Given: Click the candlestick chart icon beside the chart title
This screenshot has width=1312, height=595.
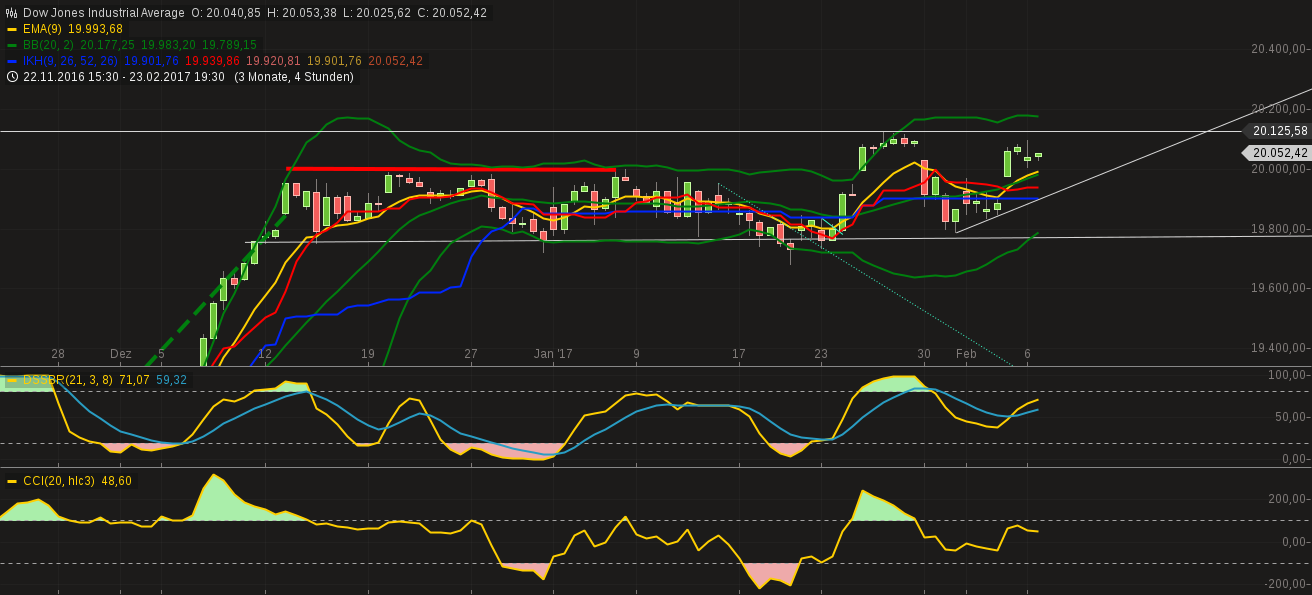Looking at the screenshot, I should pyautogui.click(x=11, y=13).
